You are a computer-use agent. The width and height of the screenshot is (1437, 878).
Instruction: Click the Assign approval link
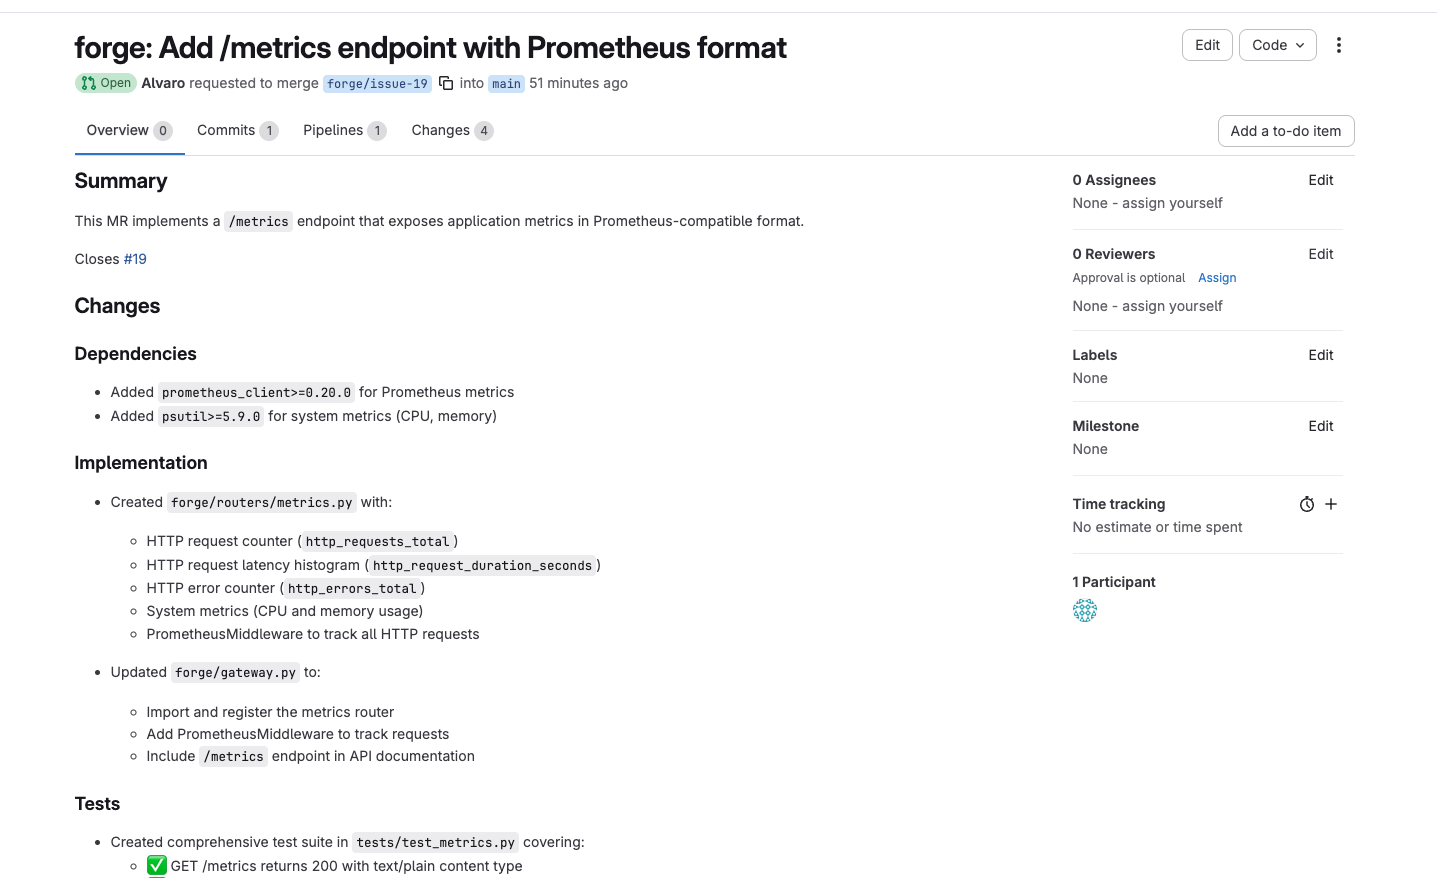1217,278
